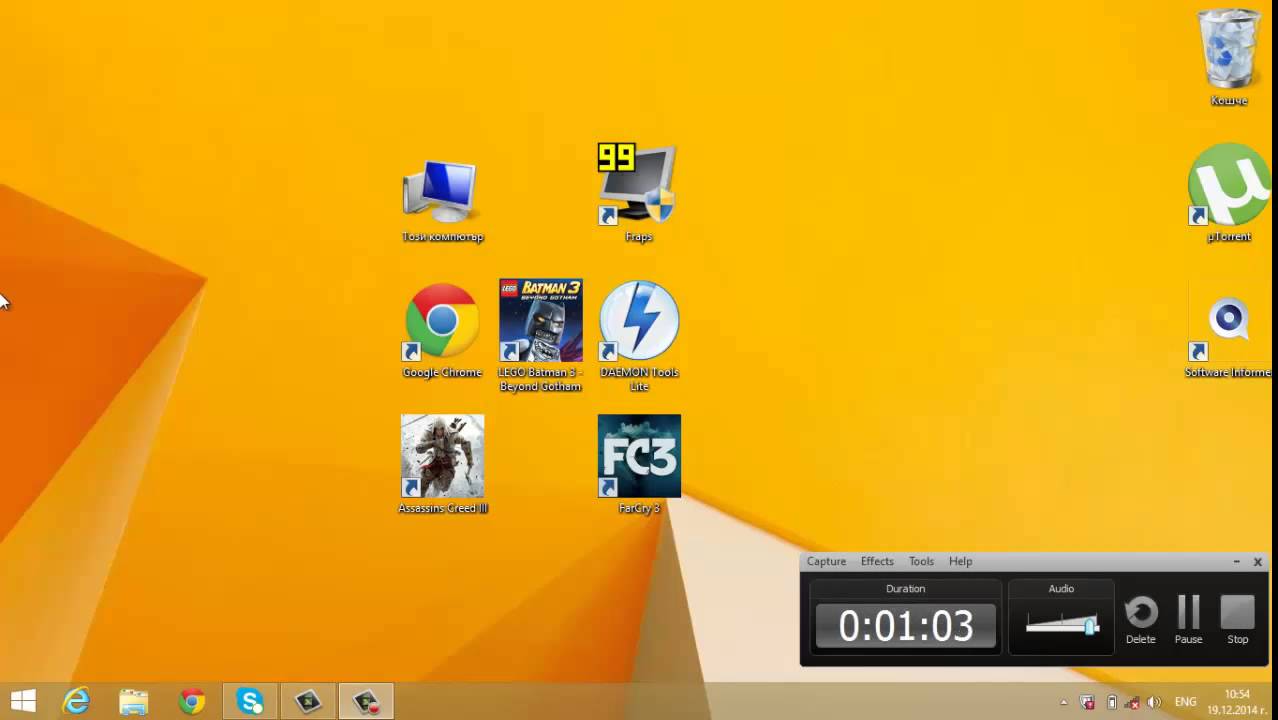Open the taskbar clock showing 10:54
1278x720 pixels.
[1237, 702]
